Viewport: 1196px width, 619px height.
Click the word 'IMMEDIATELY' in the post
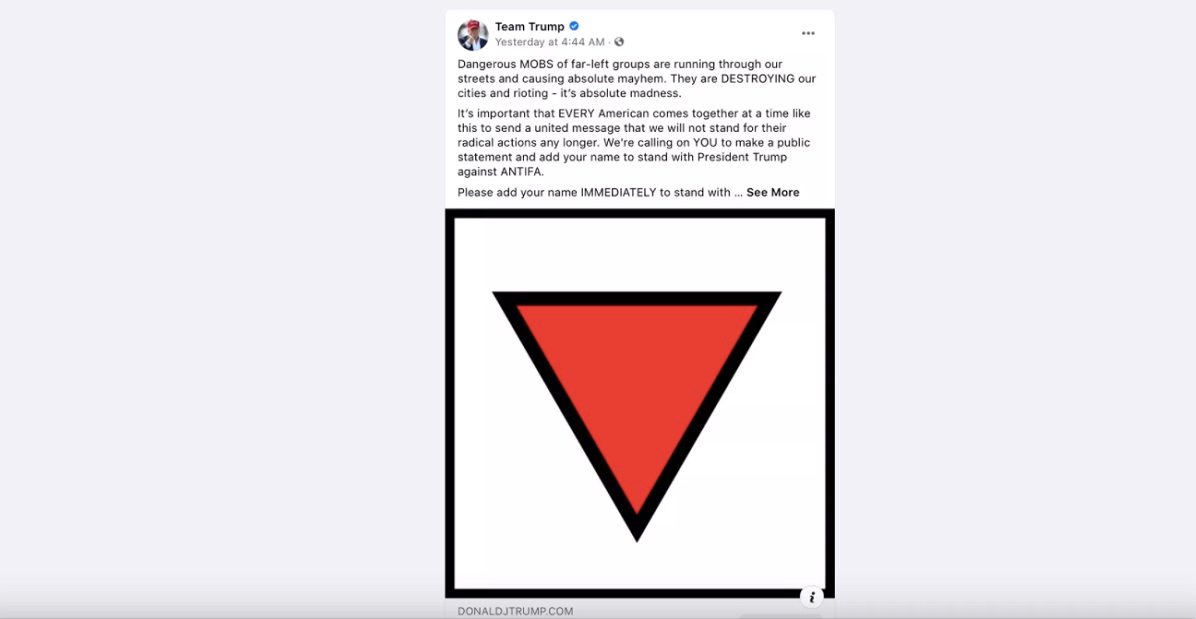619,192
